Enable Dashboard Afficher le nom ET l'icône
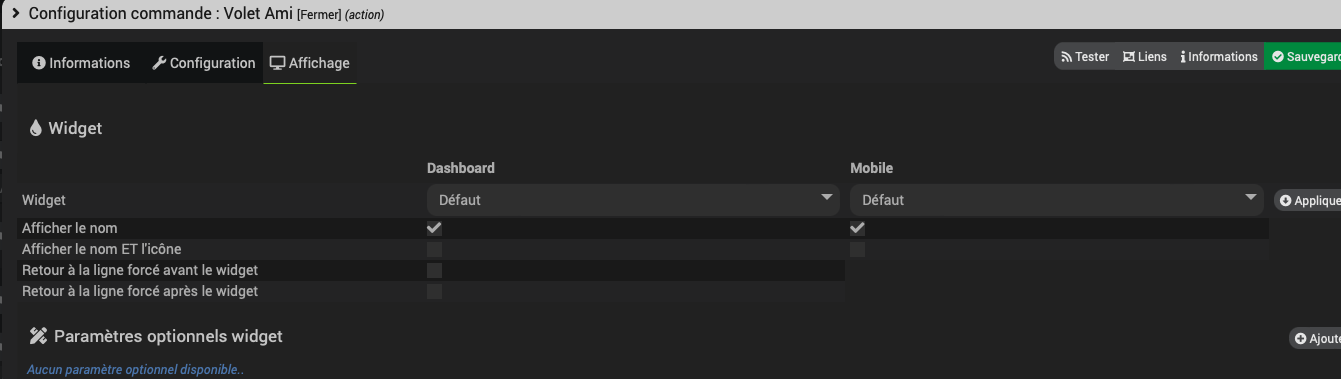Viewport: 1341px width, 379px height. click(434, 249)
